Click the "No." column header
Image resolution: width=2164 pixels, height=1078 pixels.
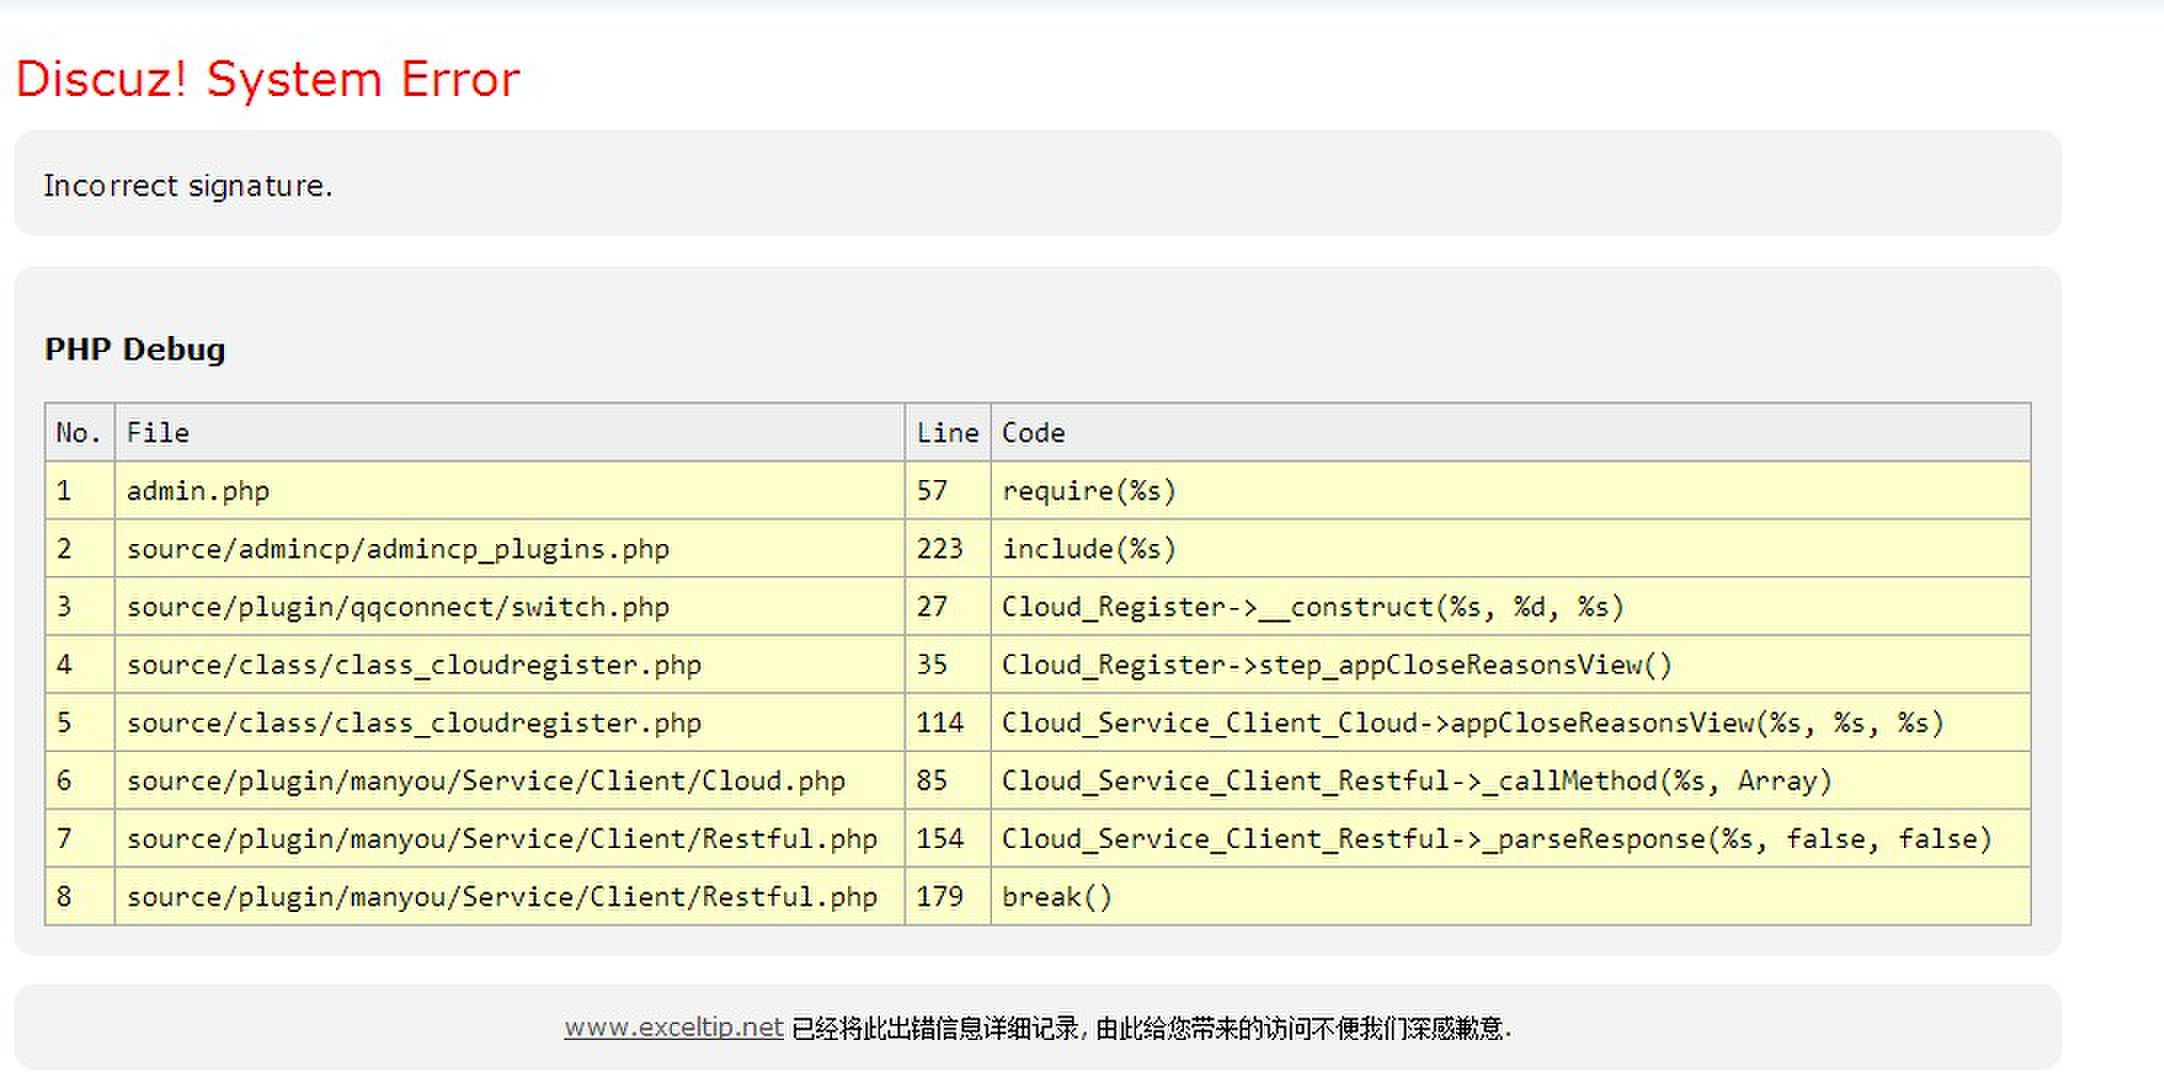click(x=80, y=432)
